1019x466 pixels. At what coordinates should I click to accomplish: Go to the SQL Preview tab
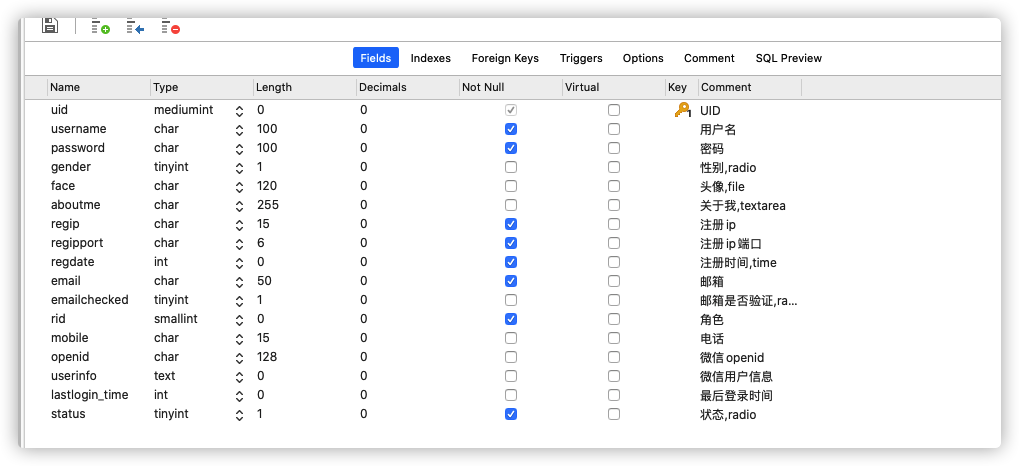click(x=788, y=58)
